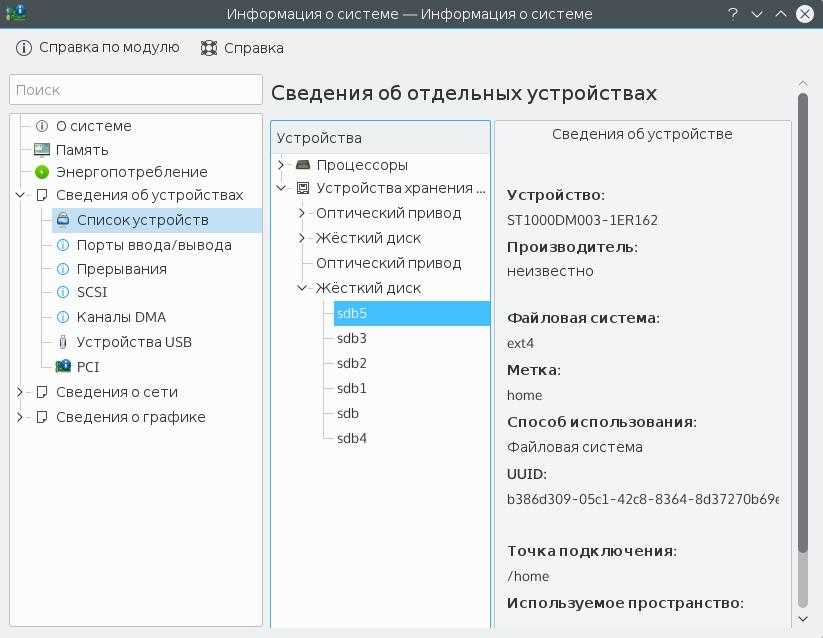Open 'Порты ввода/вывода' module
This screenshot has height=638, width=823.
(154, 245)
